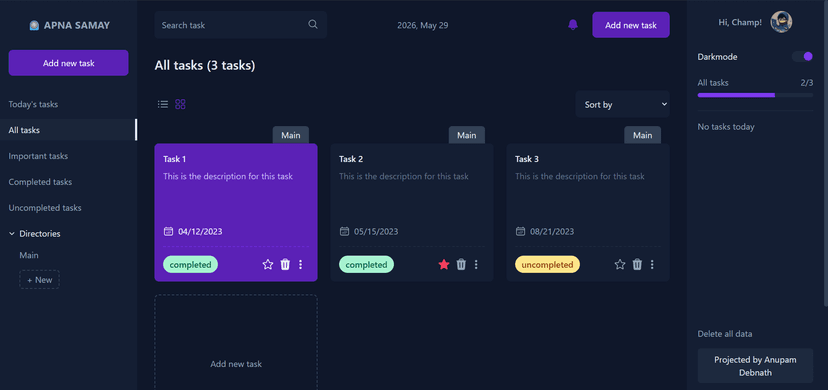Click Task 2 date 05/15/2023
828x390 pixels.
point(376,231)
